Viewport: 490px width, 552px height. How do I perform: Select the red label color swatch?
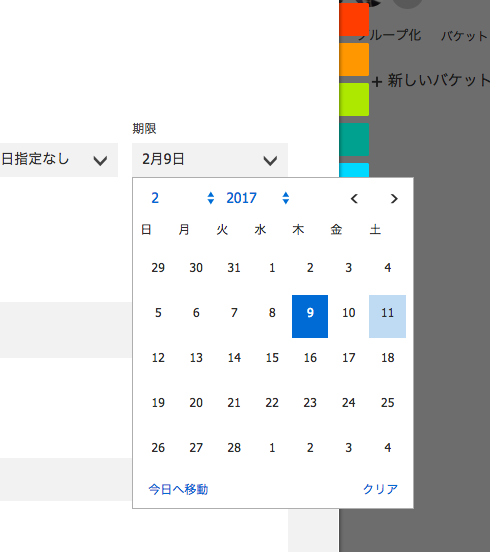(x=354, y=20)
